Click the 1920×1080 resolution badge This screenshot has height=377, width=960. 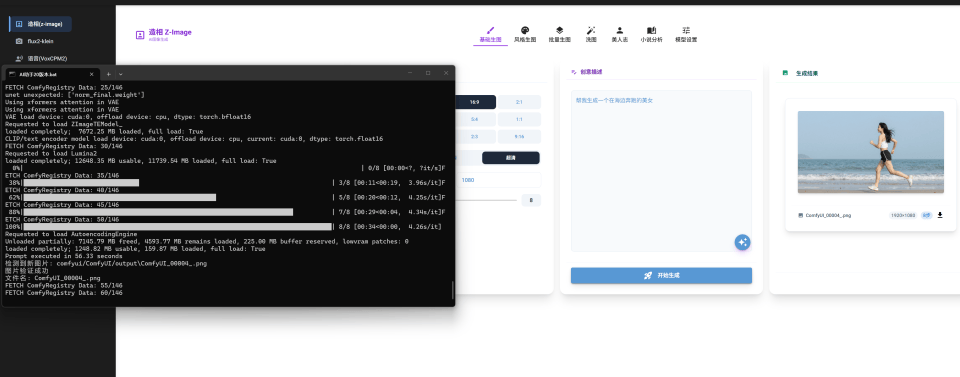coord(904,215)
